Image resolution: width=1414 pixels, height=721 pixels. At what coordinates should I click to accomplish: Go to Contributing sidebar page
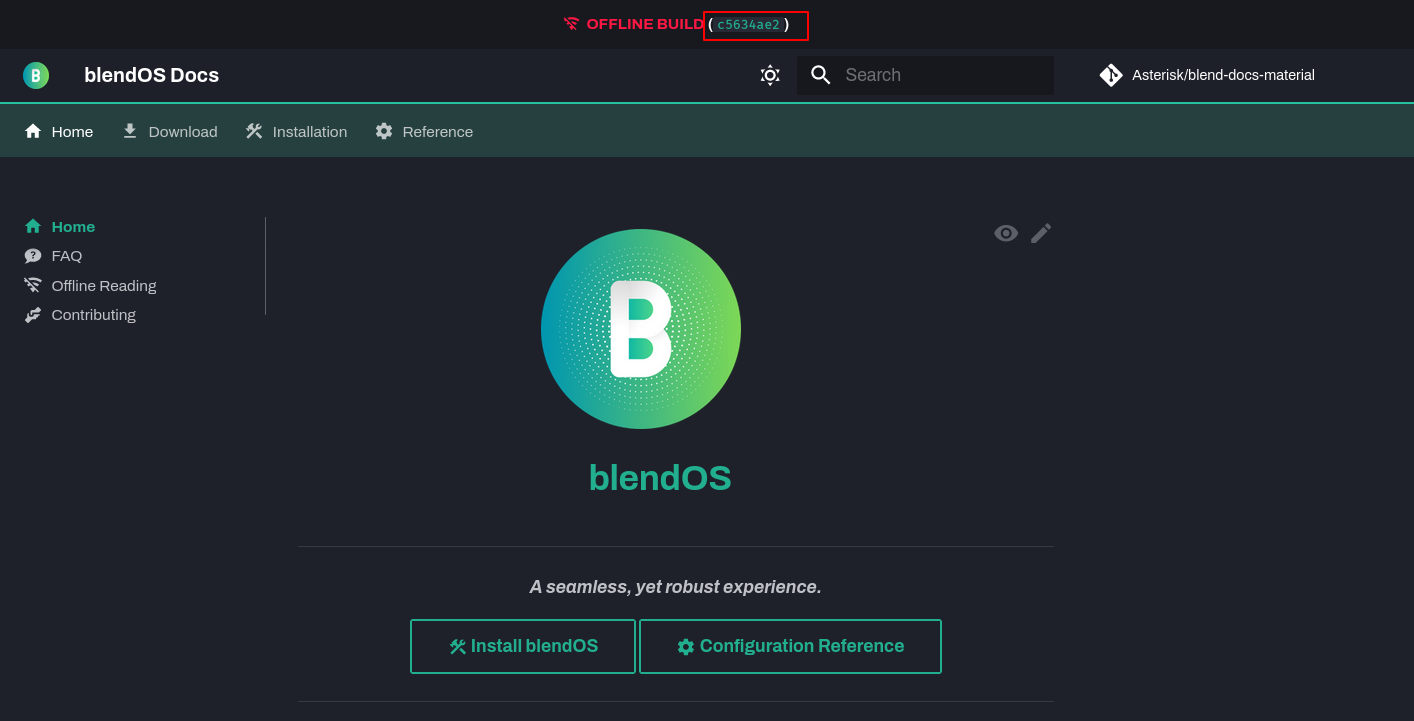click(93, 315)
